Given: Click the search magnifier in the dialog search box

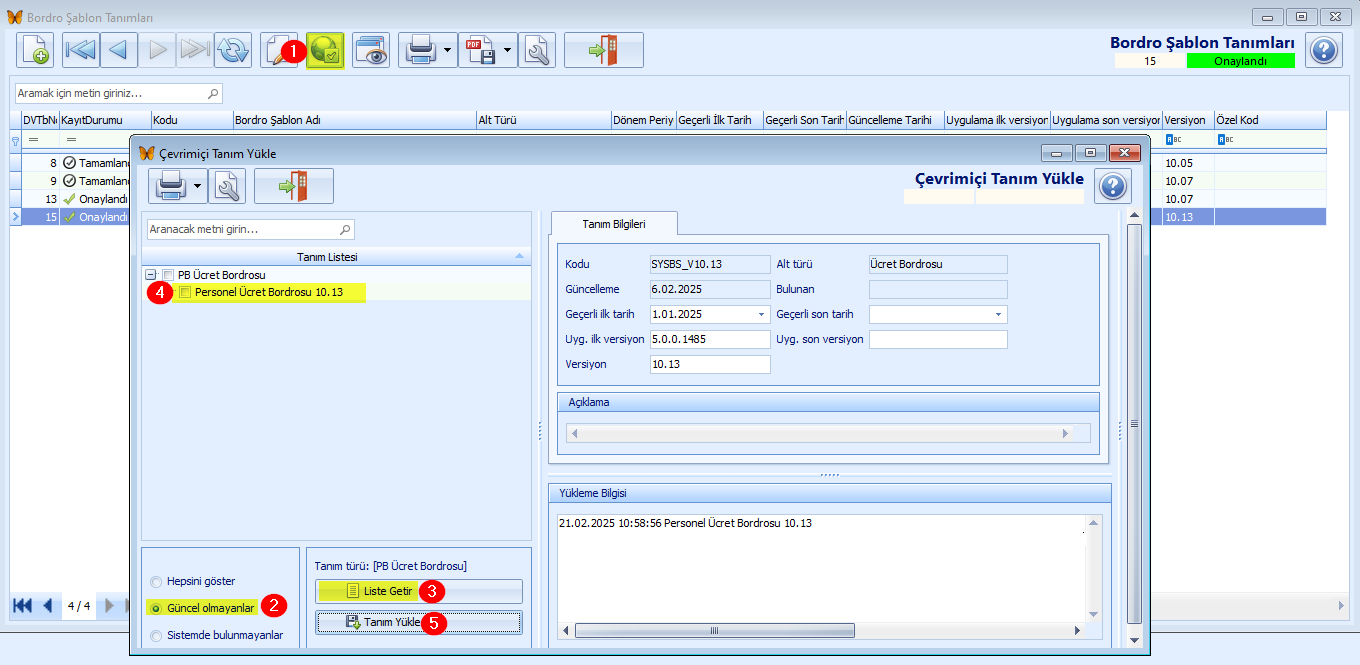Looking at the screenshot, I should [345, 230].
